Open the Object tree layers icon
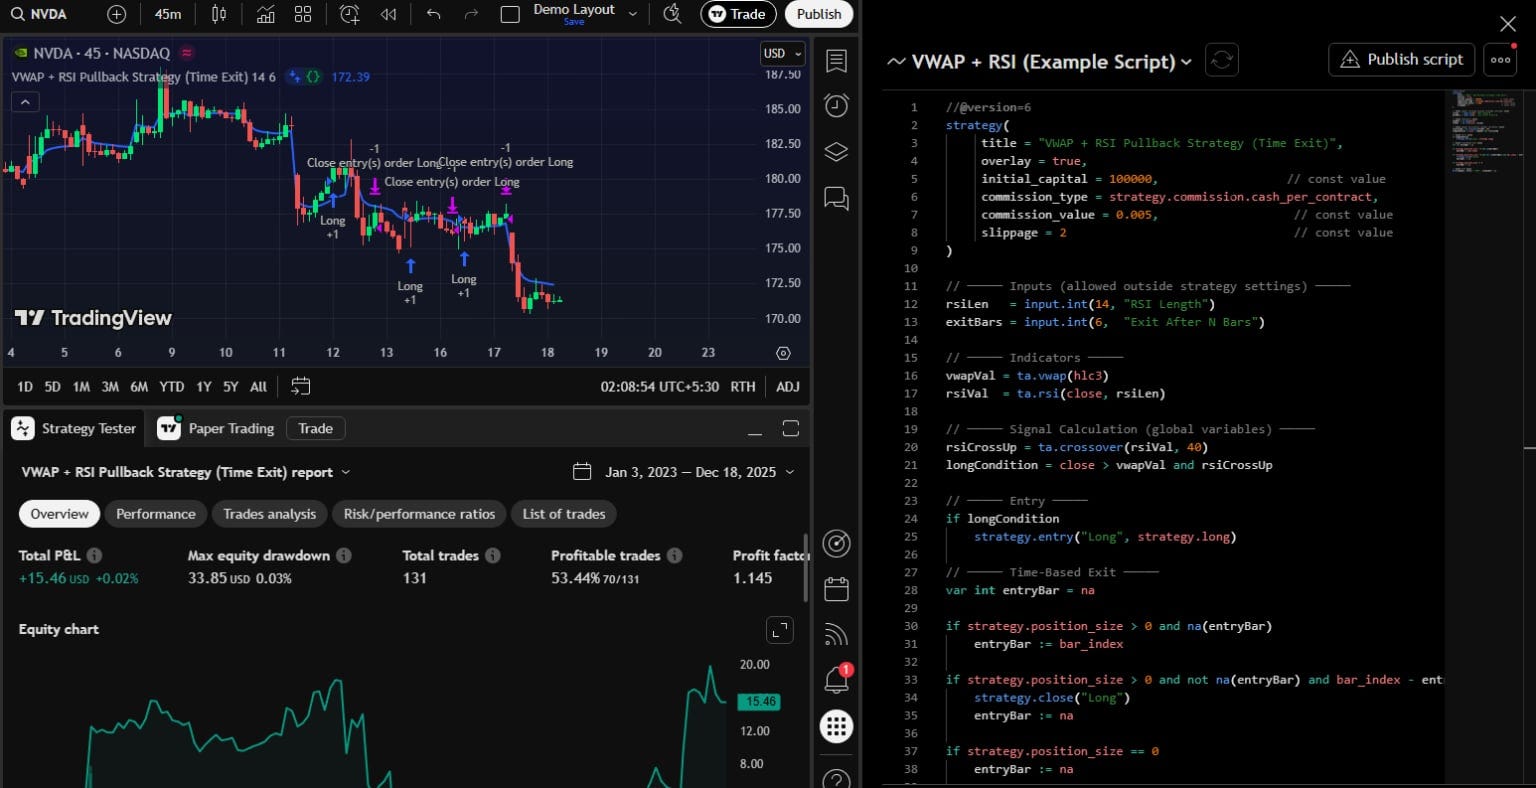 836,152
